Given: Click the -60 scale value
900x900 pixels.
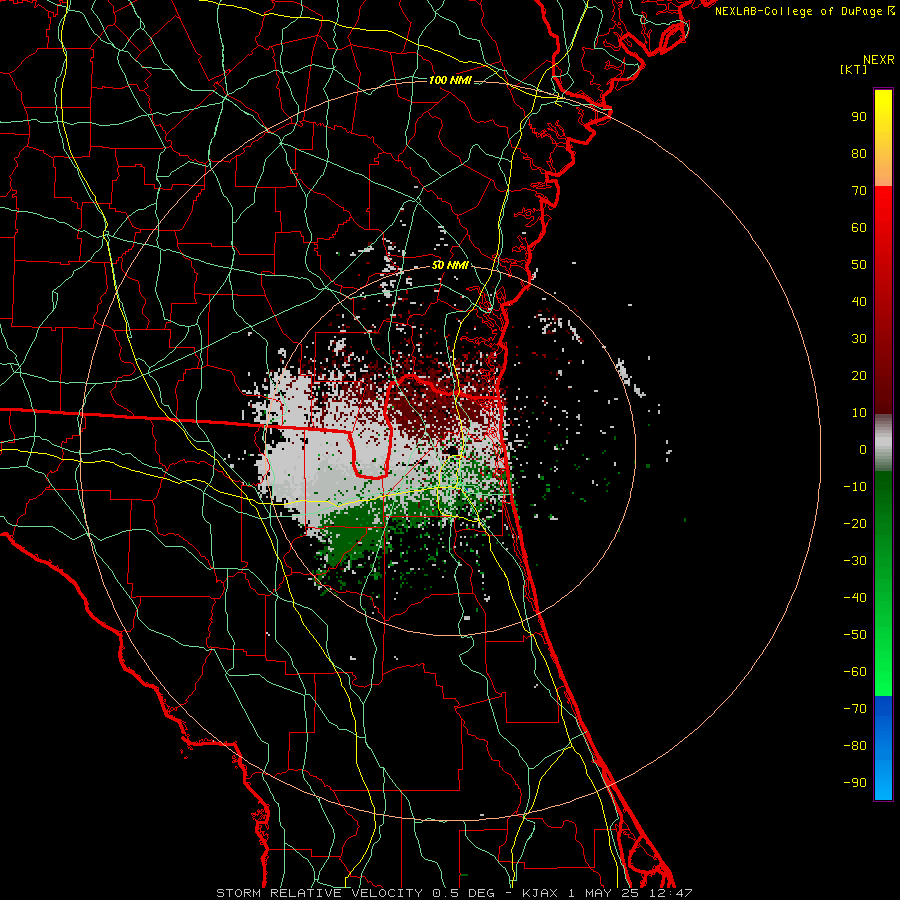Looking at the screenshot, I should tap(855, 672).
